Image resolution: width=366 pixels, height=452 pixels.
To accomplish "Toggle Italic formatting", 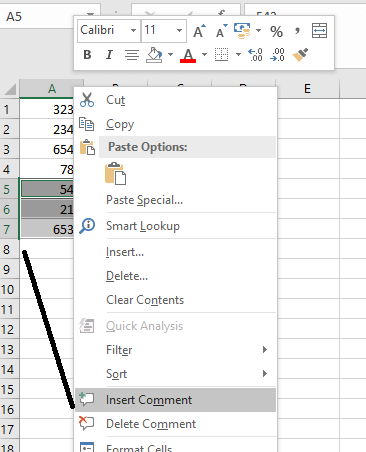I will click(x=109, y=55).
